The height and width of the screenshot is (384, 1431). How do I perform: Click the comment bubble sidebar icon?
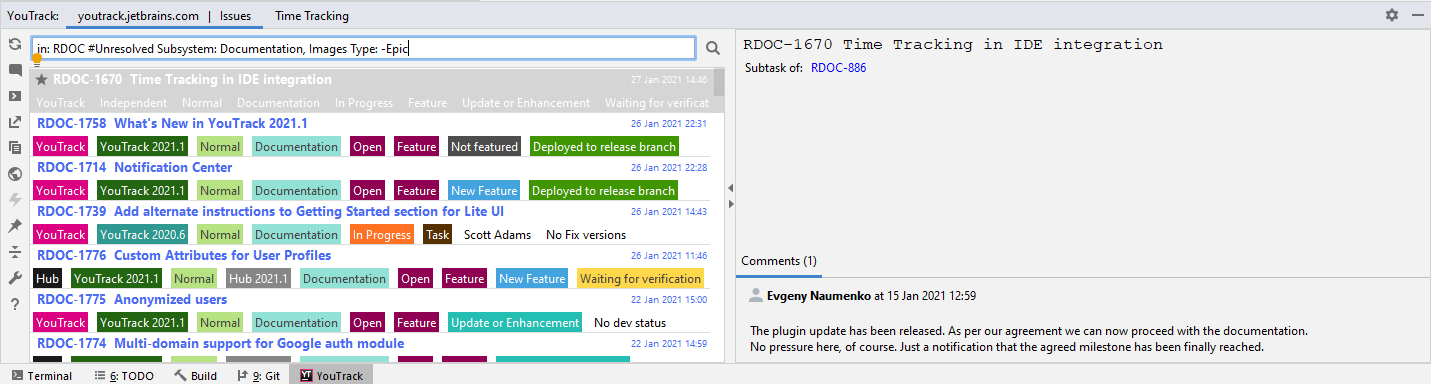(x=15, y=71)
